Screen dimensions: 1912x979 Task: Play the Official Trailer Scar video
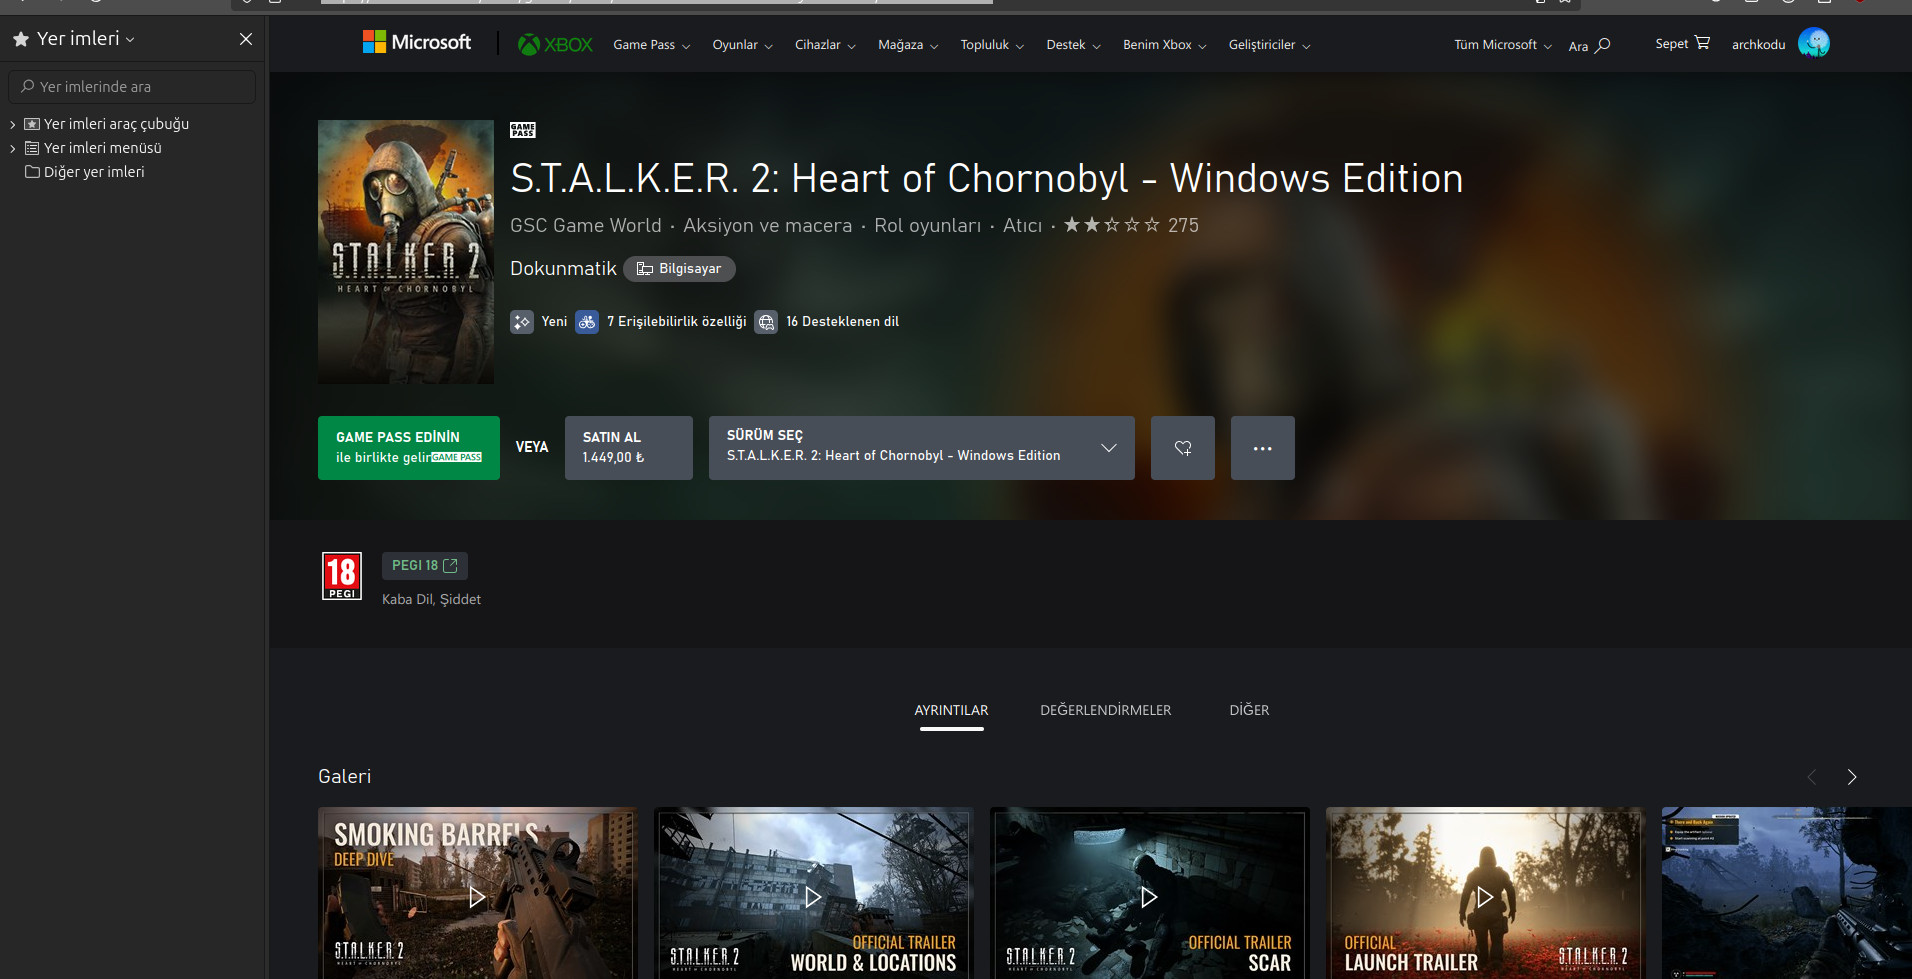pyautogui.click(x=1149, y=897)
